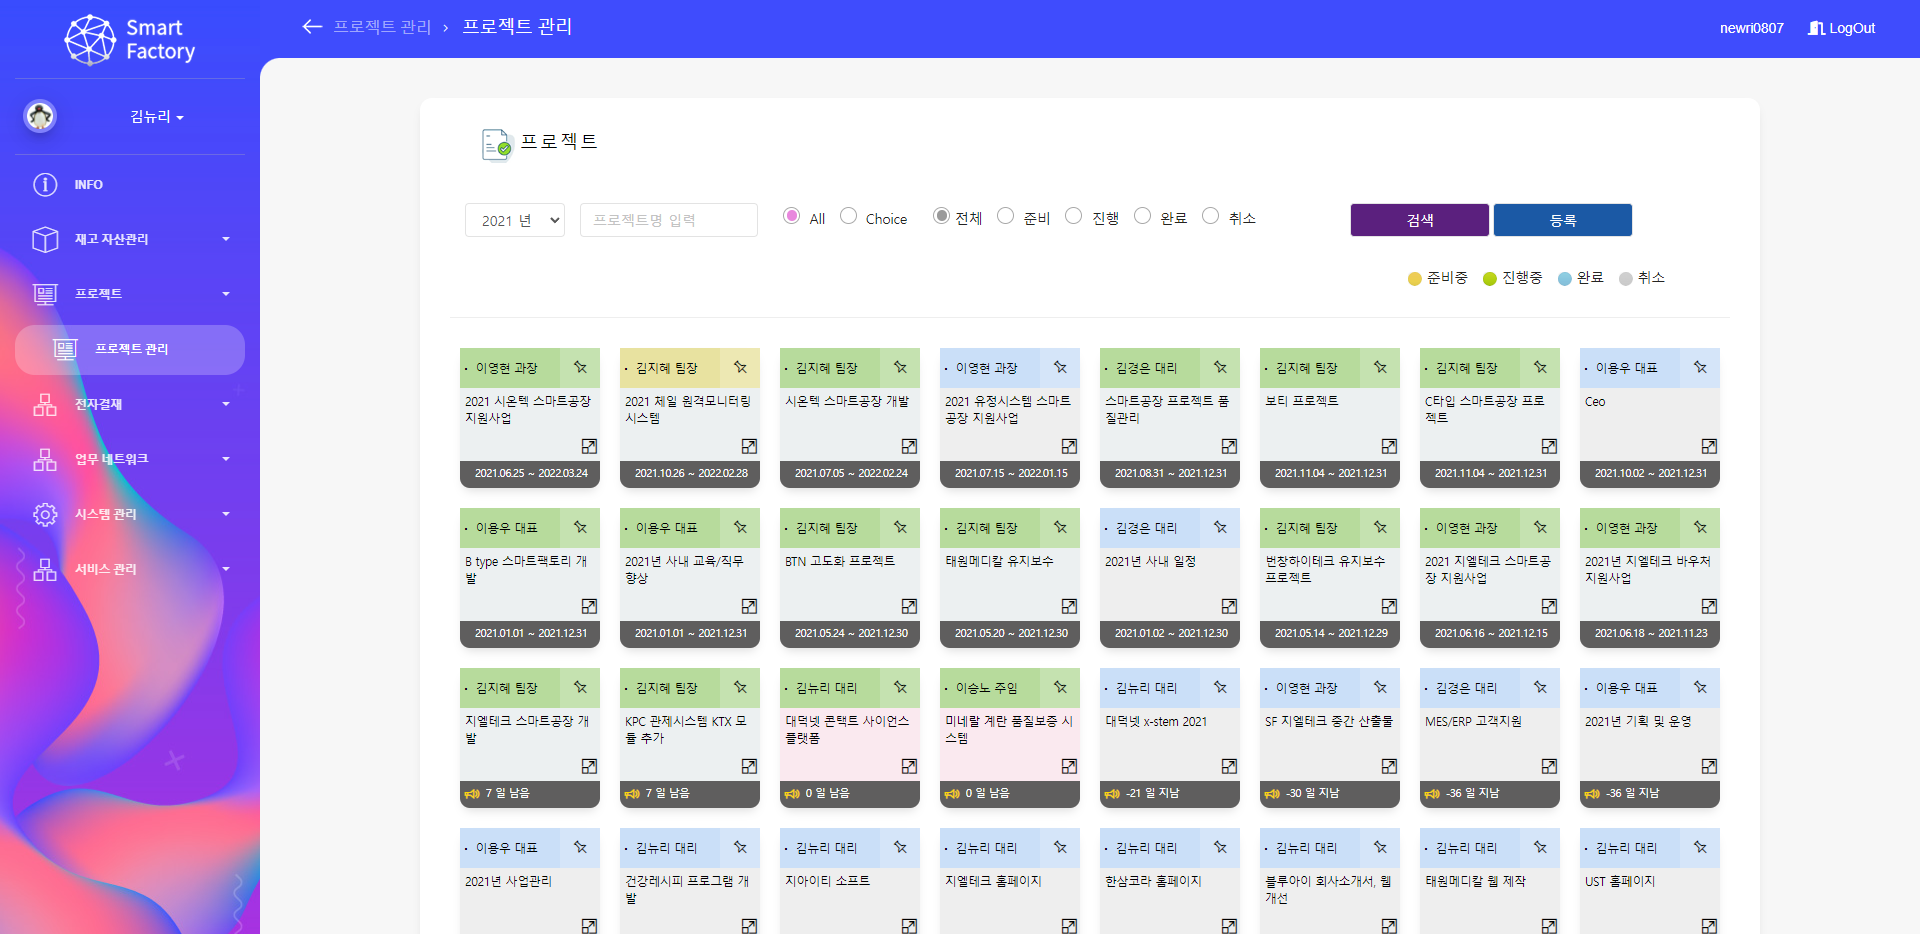1920x934 pixels.
Task: Open the 프로젝트 관리 sidebar item
Action: (x=130, y=349)
